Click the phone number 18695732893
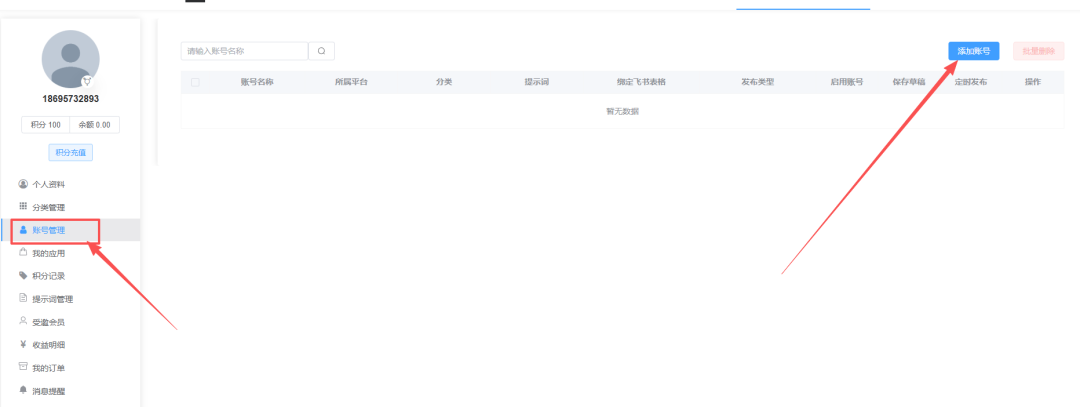 coord(70,99)
